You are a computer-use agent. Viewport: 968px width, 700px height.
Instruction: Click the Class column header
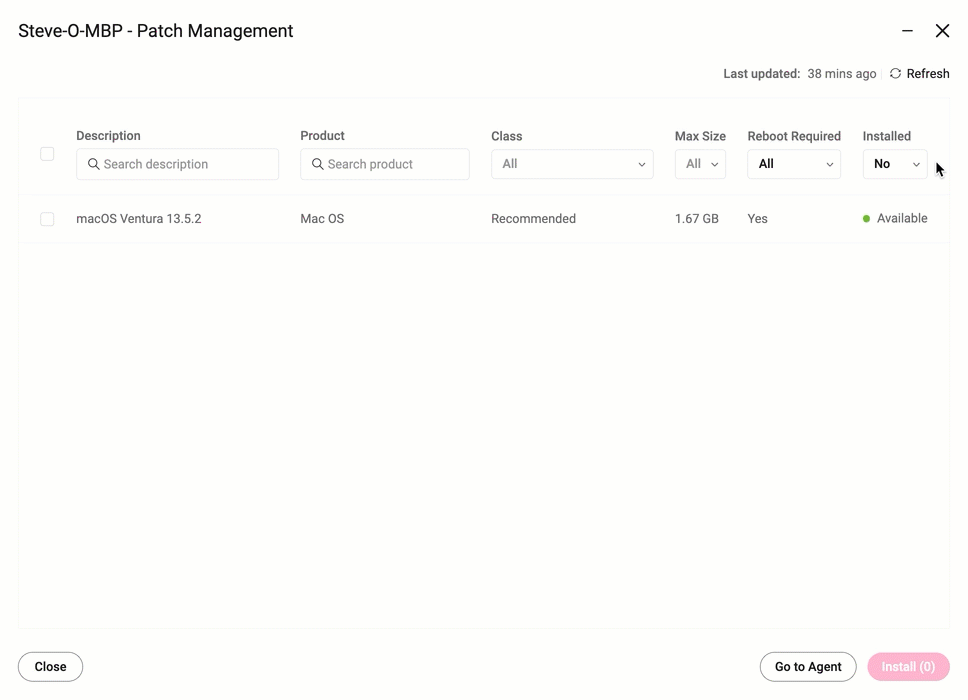(x=507, y=136)
